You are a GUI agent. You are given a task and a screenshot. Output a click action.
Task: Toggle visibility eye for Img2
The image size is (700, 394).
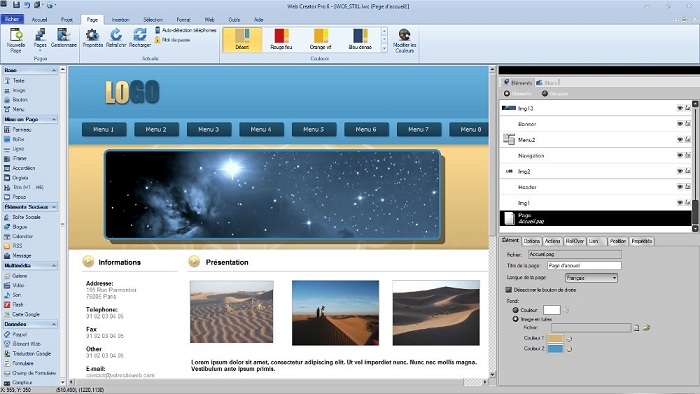click(680, 171)
